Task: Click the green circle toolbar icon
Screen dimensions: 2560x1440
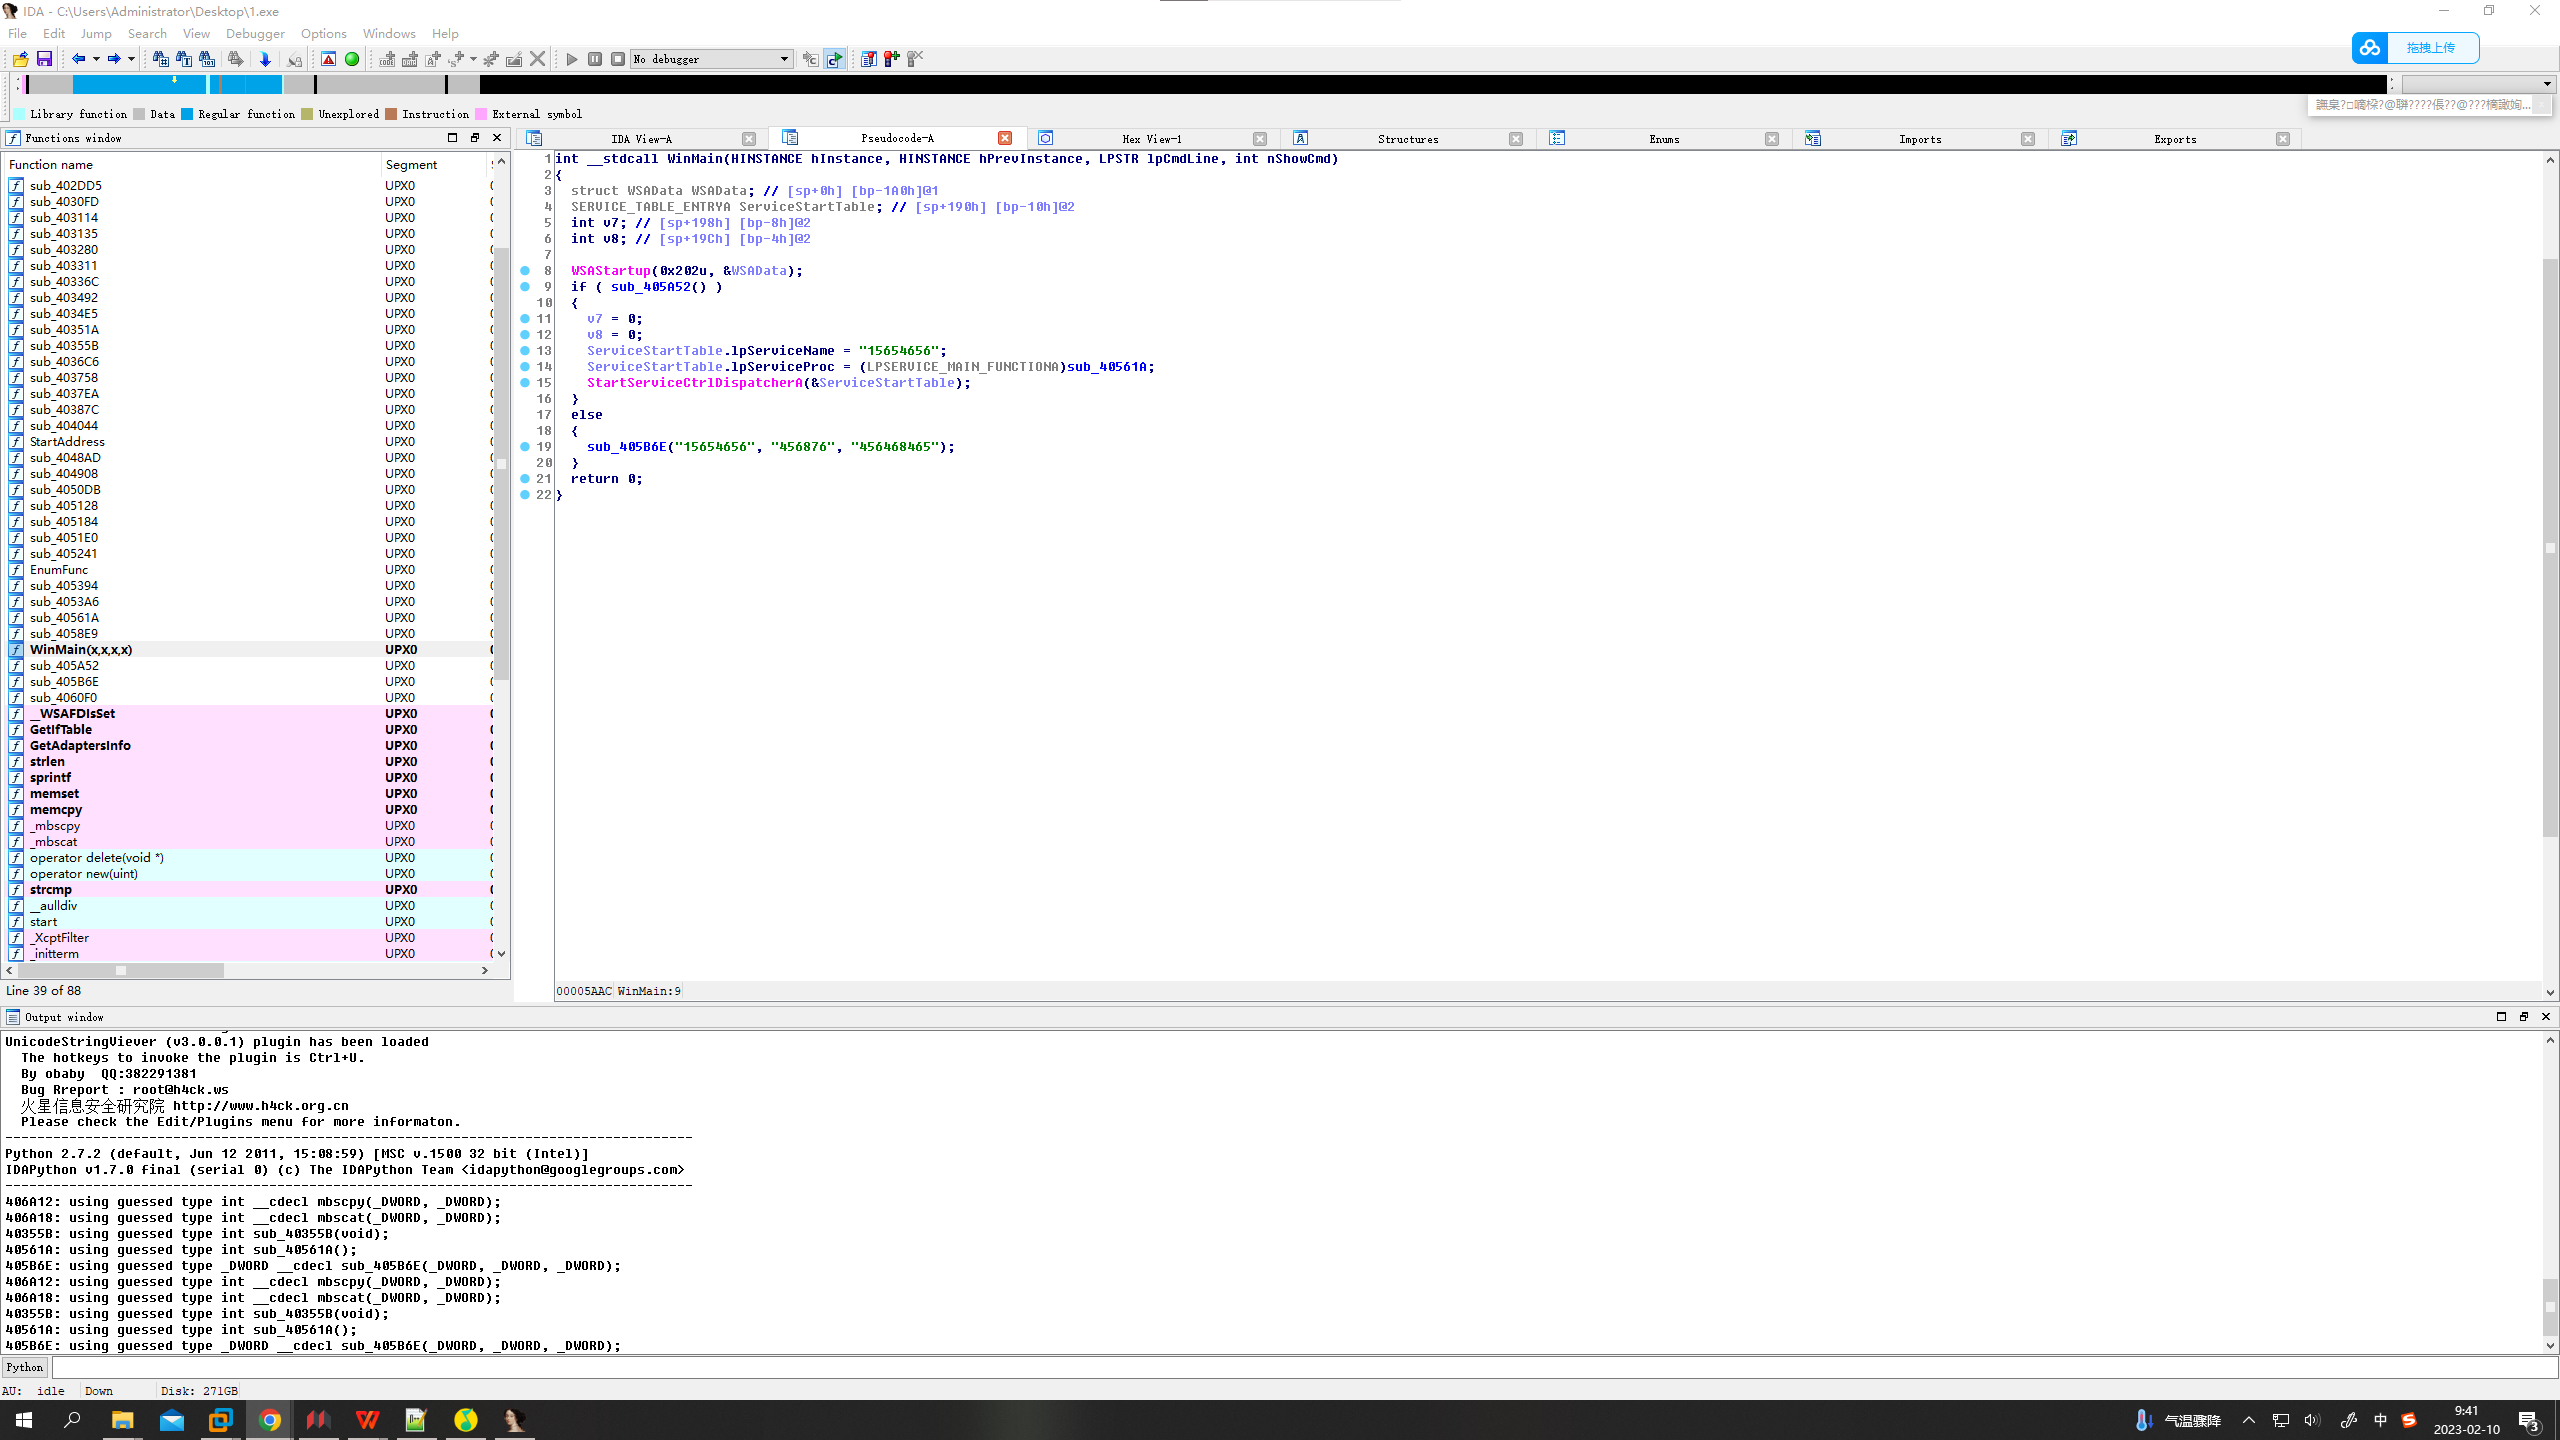Action: (352, 59)
